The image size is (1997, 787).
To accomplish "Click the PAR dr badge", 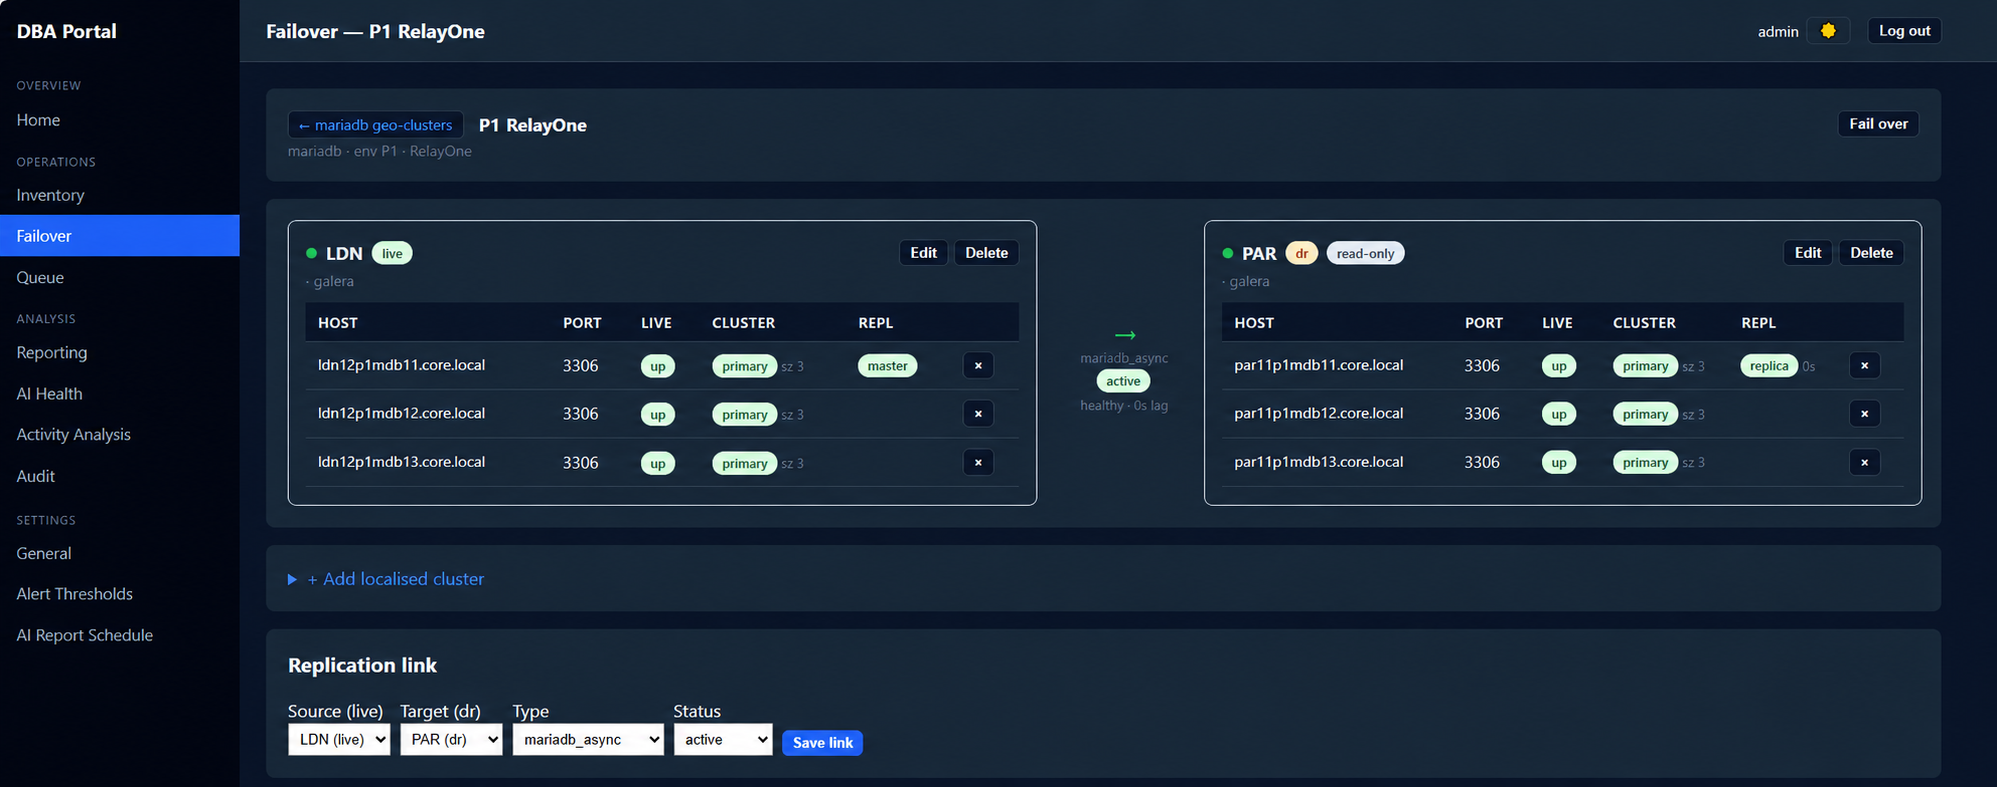I will (x=1302, y=254).
